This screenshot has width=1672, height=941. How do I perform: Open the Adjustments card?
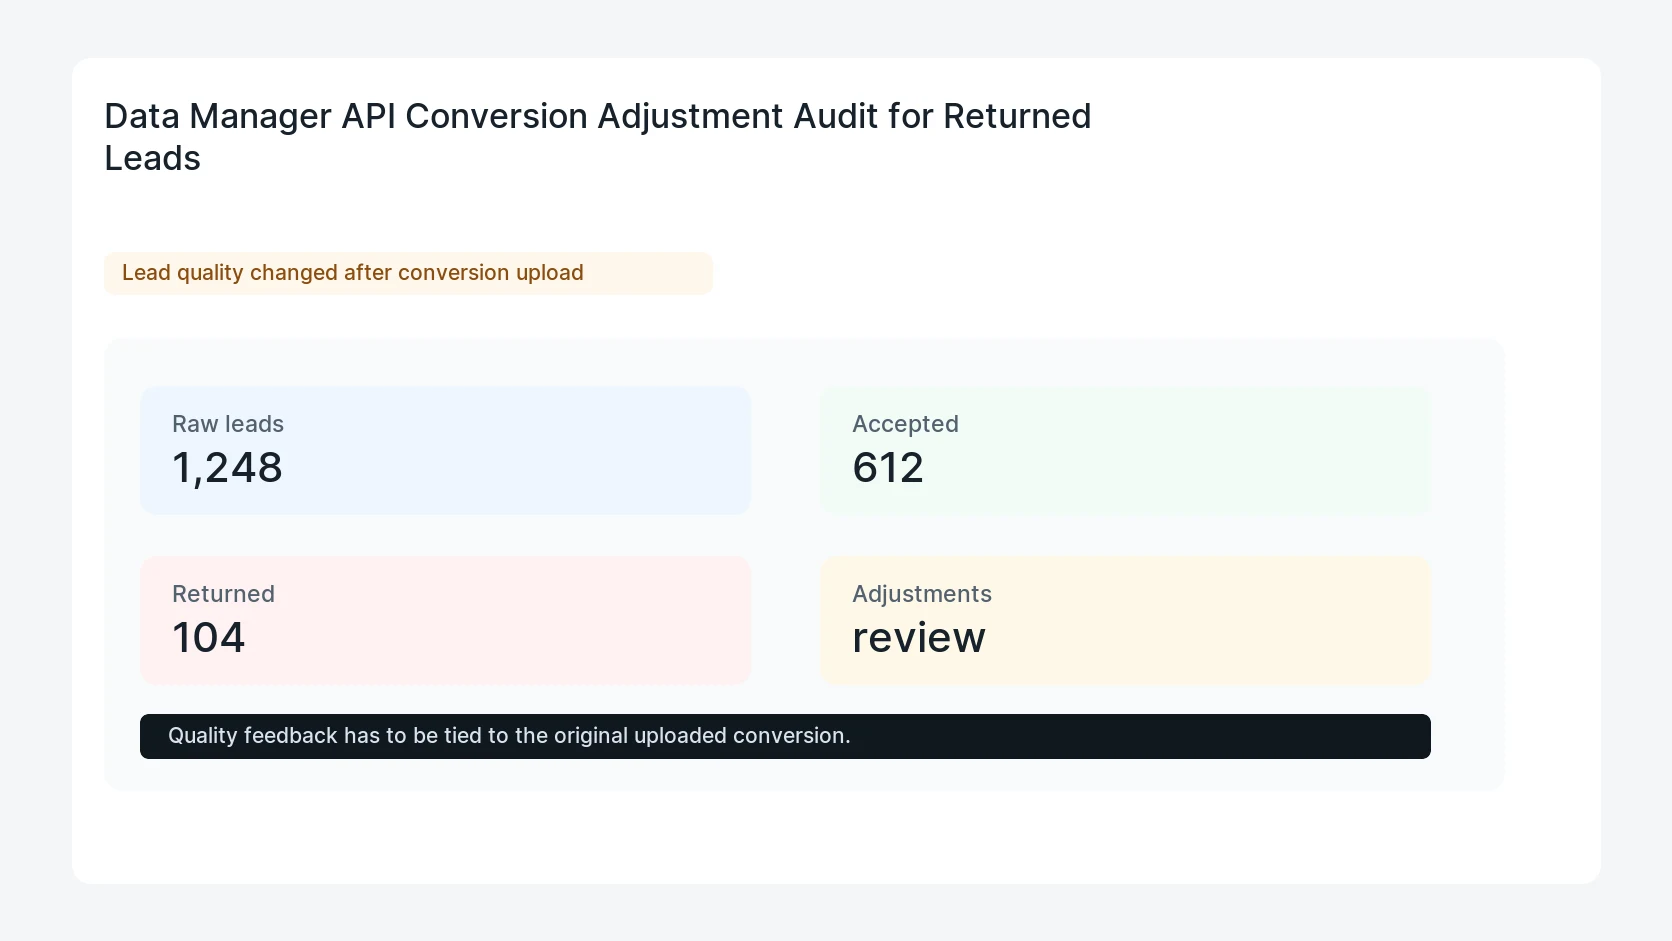pyautogui.click(x=1125, y=620)
